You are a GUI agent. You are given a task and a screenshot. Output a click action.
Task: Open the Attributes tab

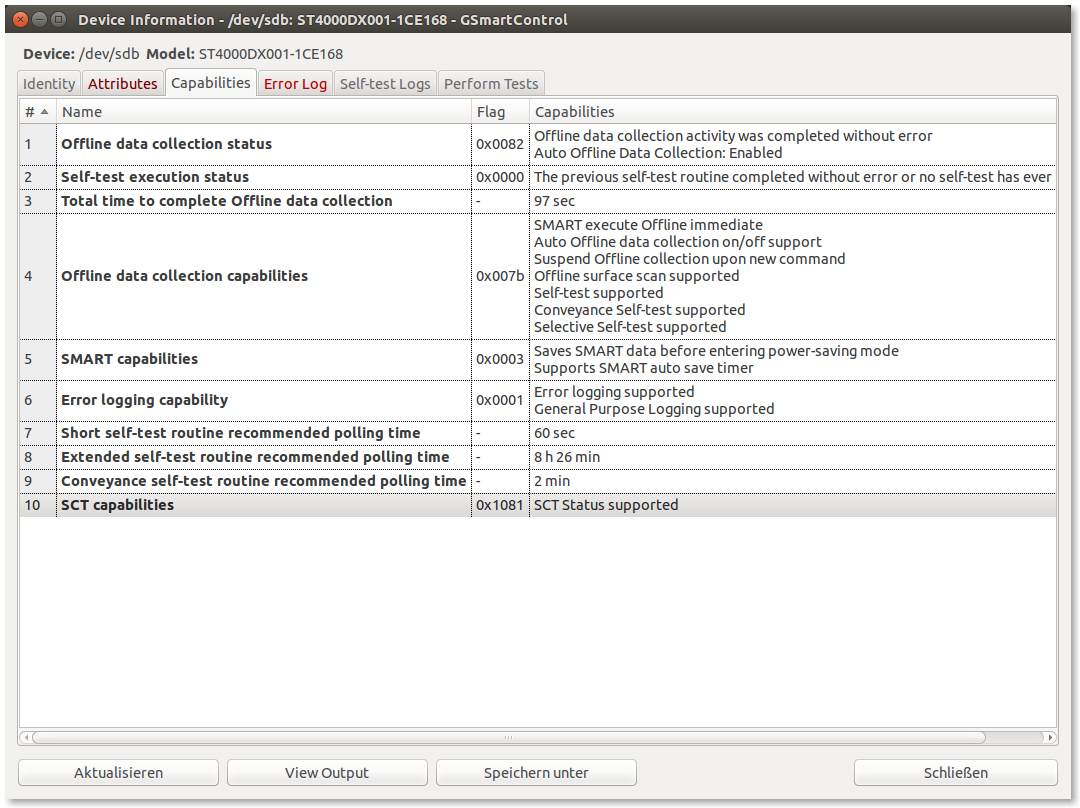(123, 83)
